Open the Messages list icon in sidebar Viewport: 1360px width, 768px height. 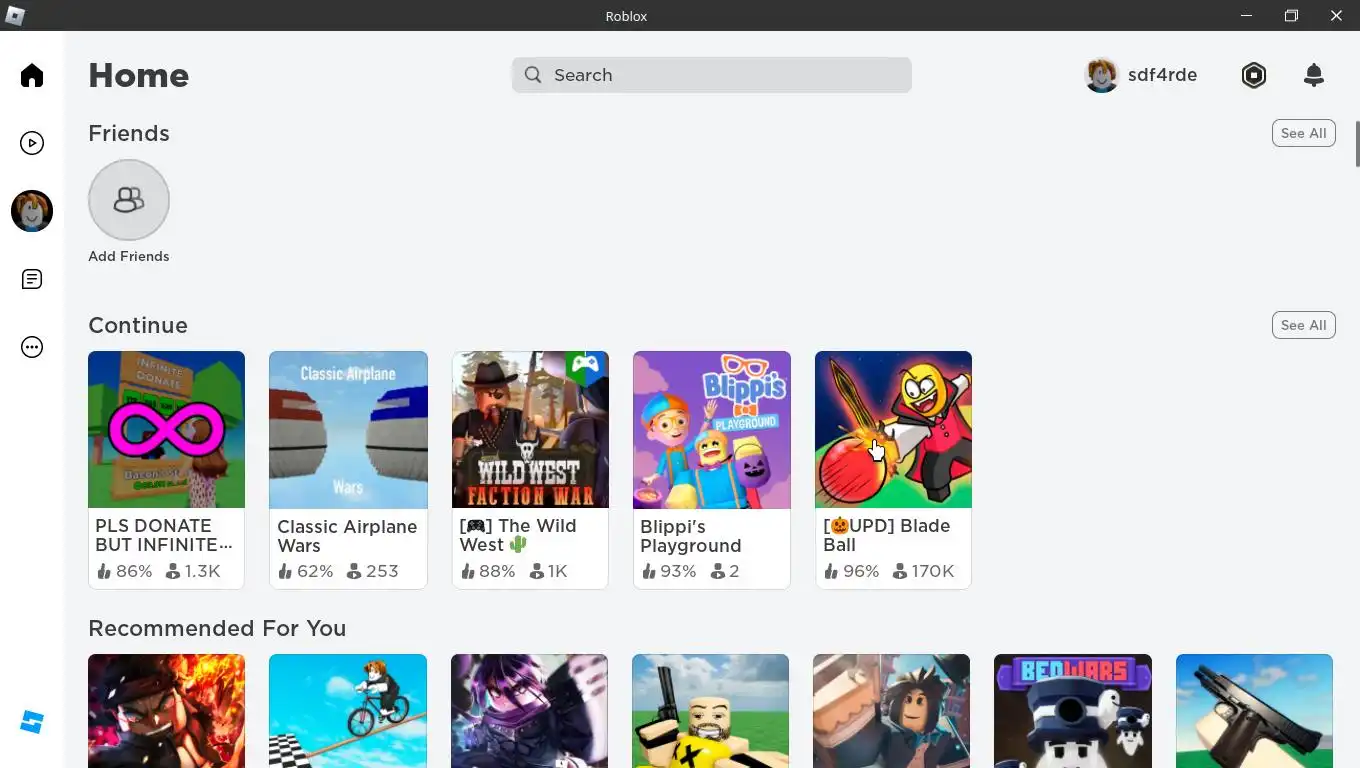coord(32,279)
